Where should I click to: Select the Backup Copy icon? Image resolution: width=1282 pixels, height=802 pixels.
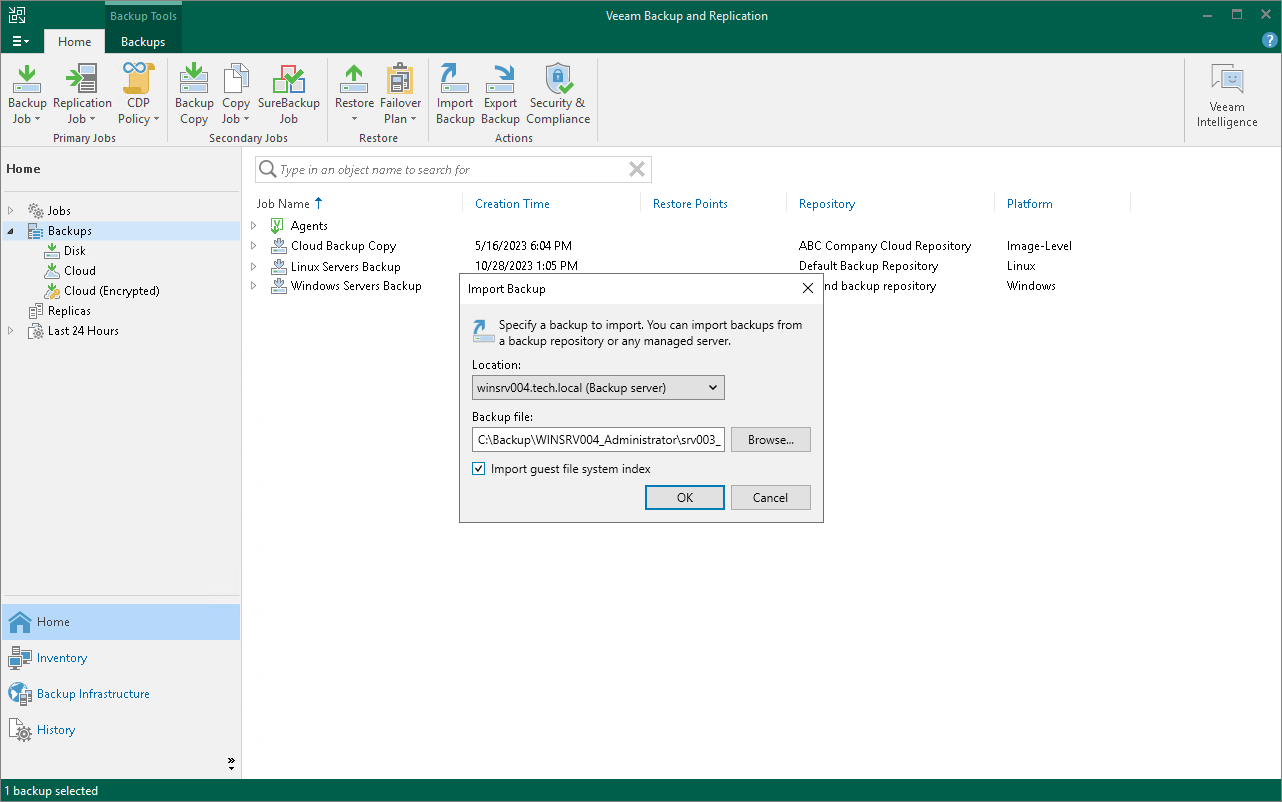[193, 90]
